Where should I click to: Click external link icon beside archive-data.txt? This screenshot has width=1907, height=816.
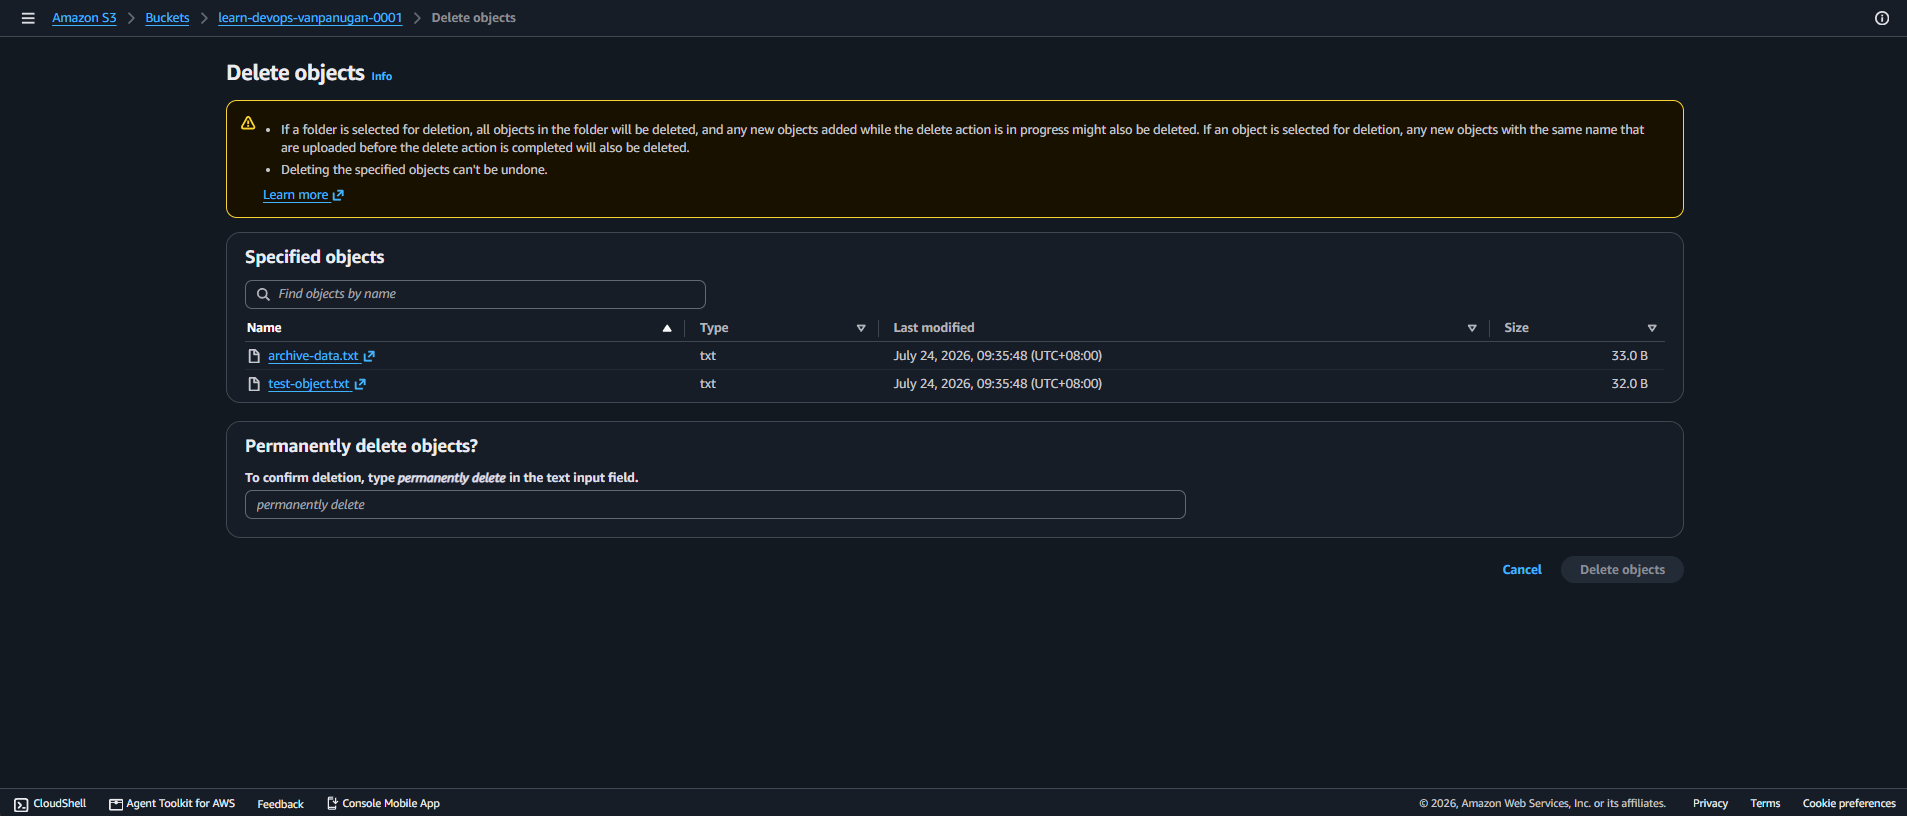pos(369,356)
